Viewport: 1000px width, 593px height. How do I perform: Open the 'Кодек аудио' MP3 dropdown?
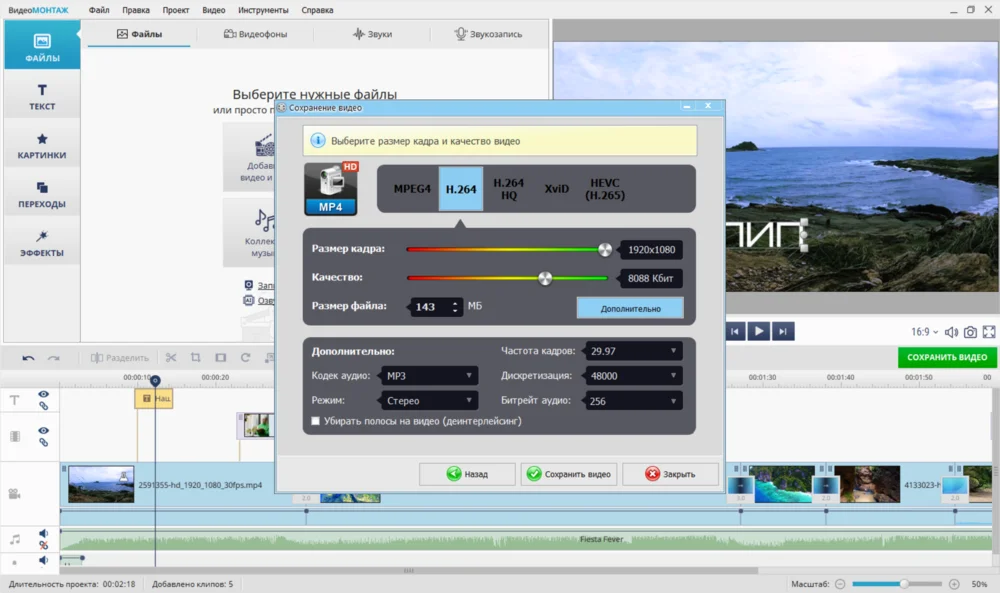pyautogui.click(x=427, y=376)
